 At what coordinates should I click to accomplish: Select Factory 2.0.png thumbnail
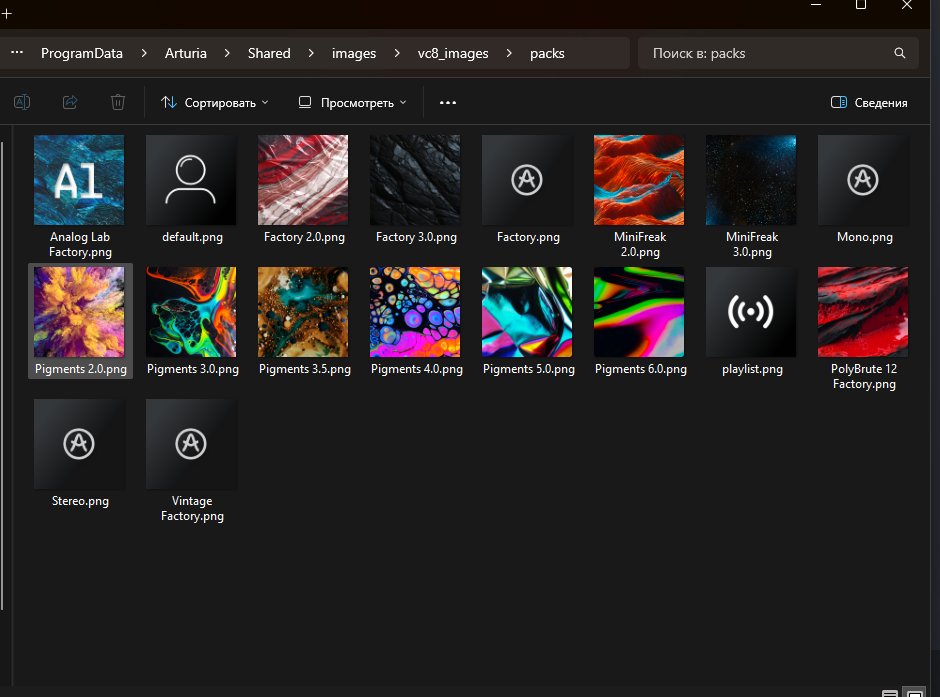coord(303,180)
